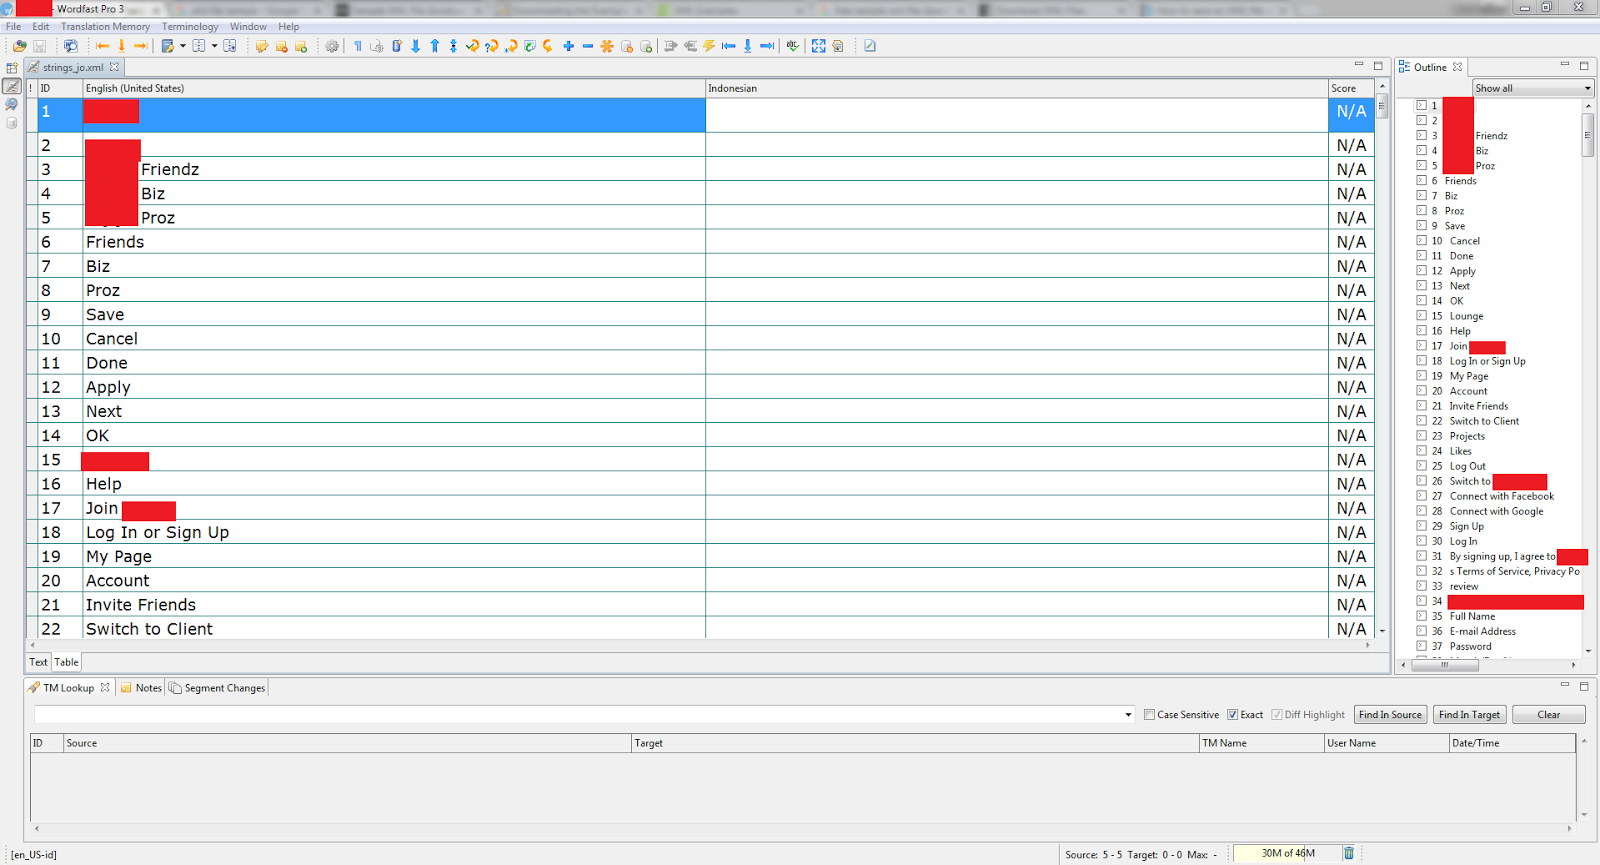The image size is (1600, 865).
Task: Click the orange right arrow toolbar icon
Action: click(141, 46)
